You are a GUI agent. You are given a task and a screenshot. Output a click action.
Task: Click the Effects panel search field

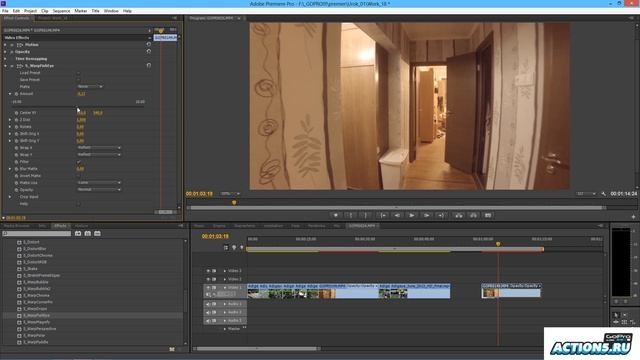tap(37, 233)
